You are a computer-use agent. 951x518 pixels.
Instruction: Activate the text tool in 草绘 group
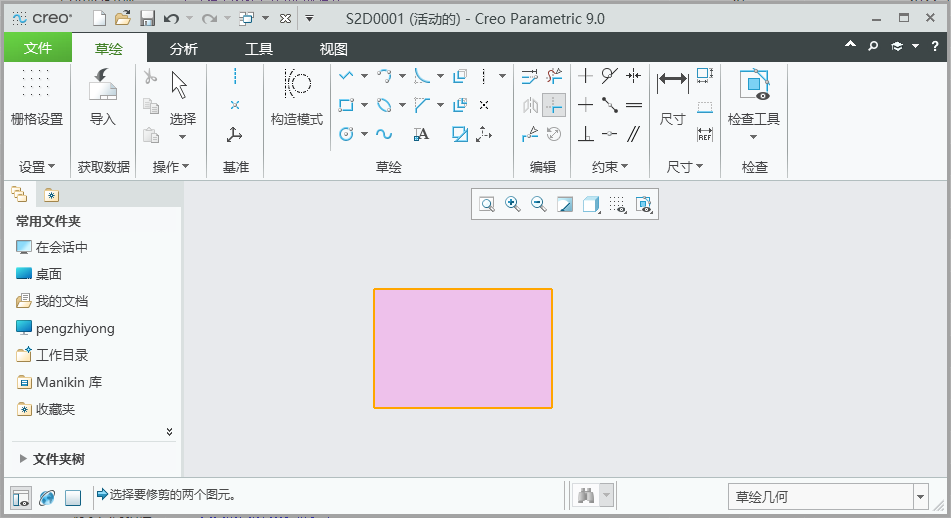(421, 134)
